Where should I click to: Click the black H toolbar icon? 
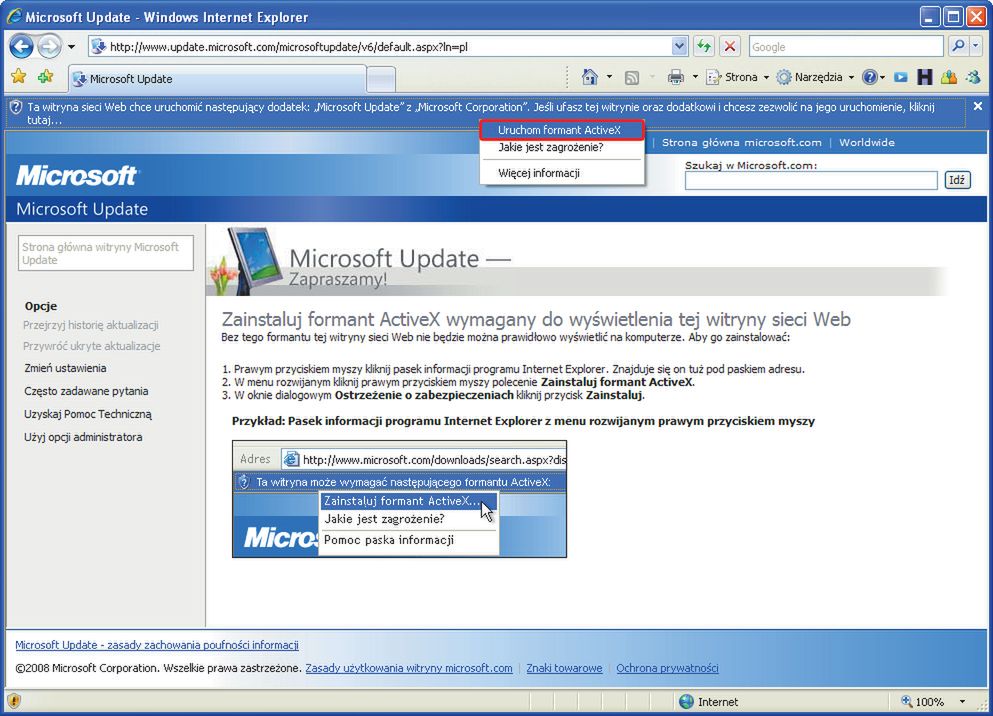click(925, 77)
